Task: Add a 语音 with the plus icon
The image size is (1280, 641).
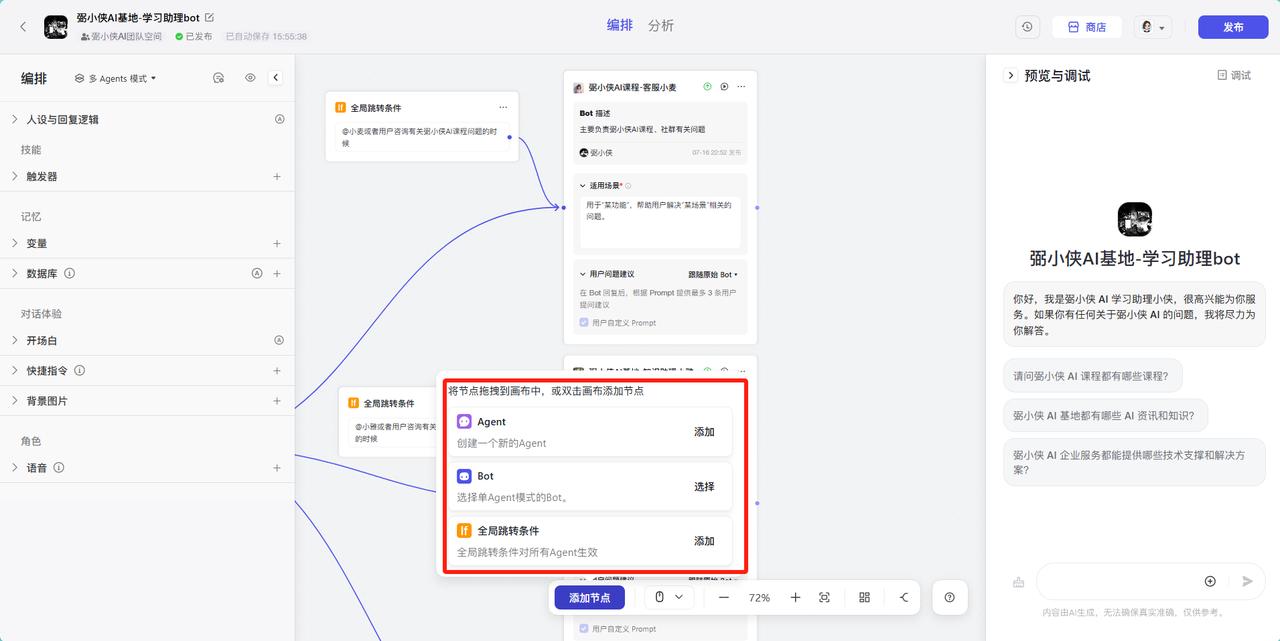Action: (277, 467)
